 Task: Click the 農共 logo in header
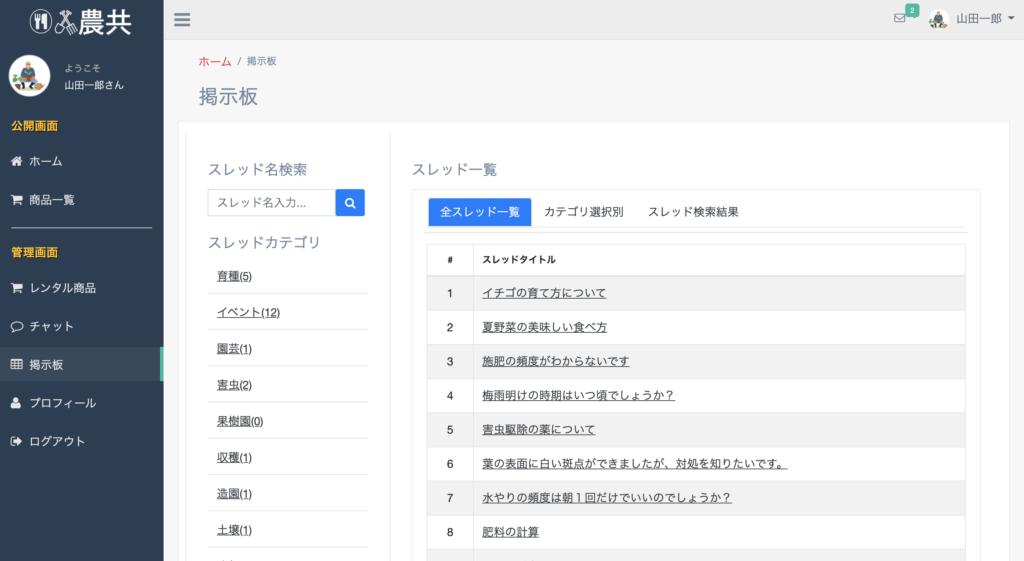(x=81, y=20)
